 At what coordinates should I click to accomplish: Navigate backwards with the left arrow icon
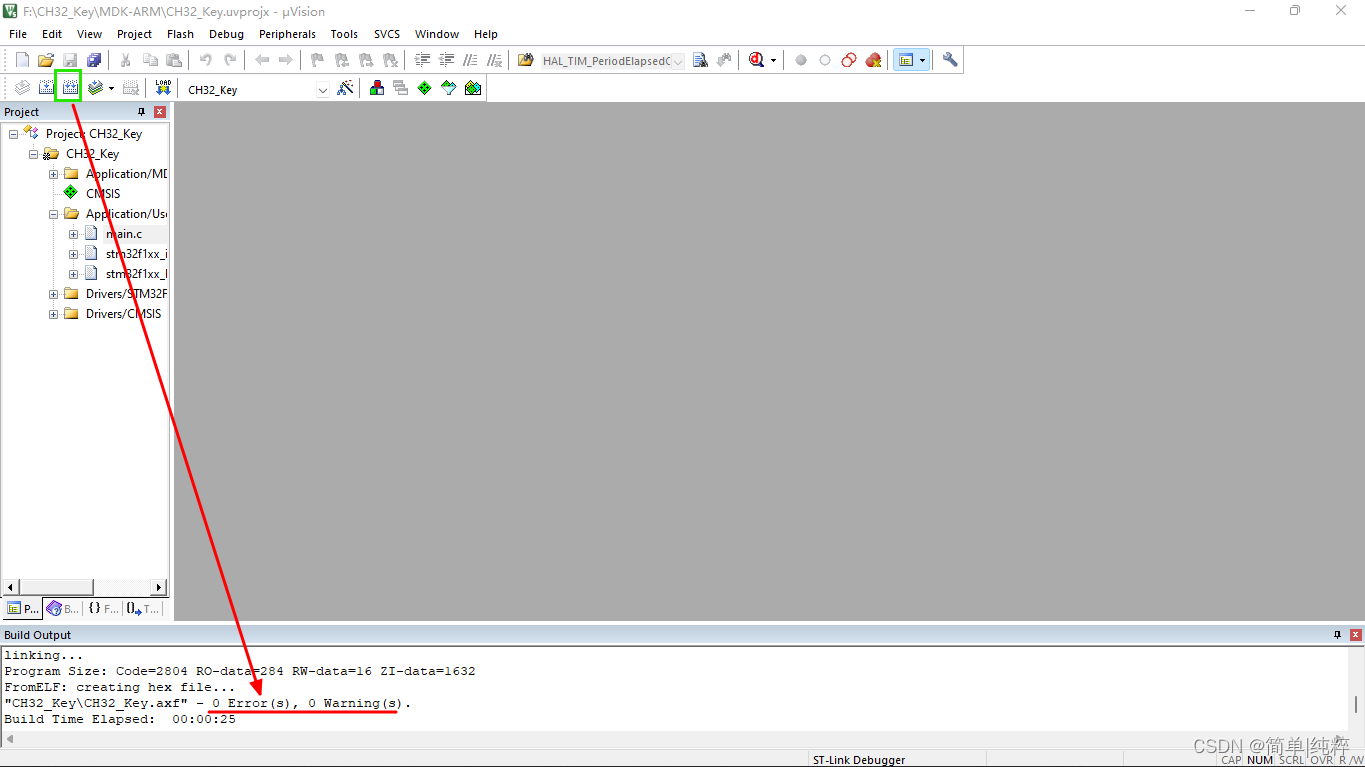[262, 60]
